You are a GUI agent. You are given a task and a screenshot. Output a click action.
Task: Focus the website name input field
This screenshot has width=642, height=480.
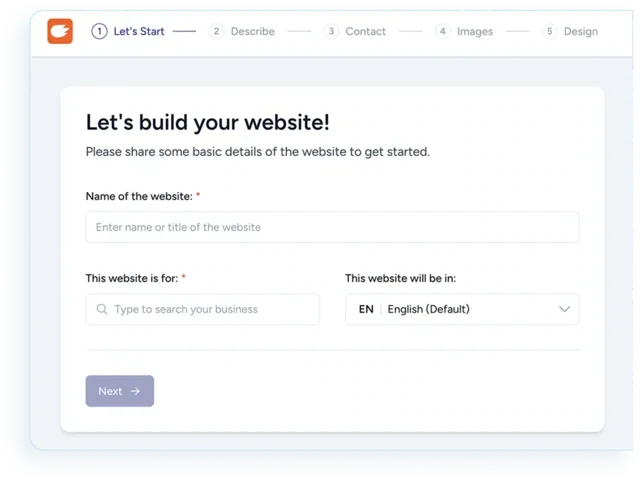point(332,227)
